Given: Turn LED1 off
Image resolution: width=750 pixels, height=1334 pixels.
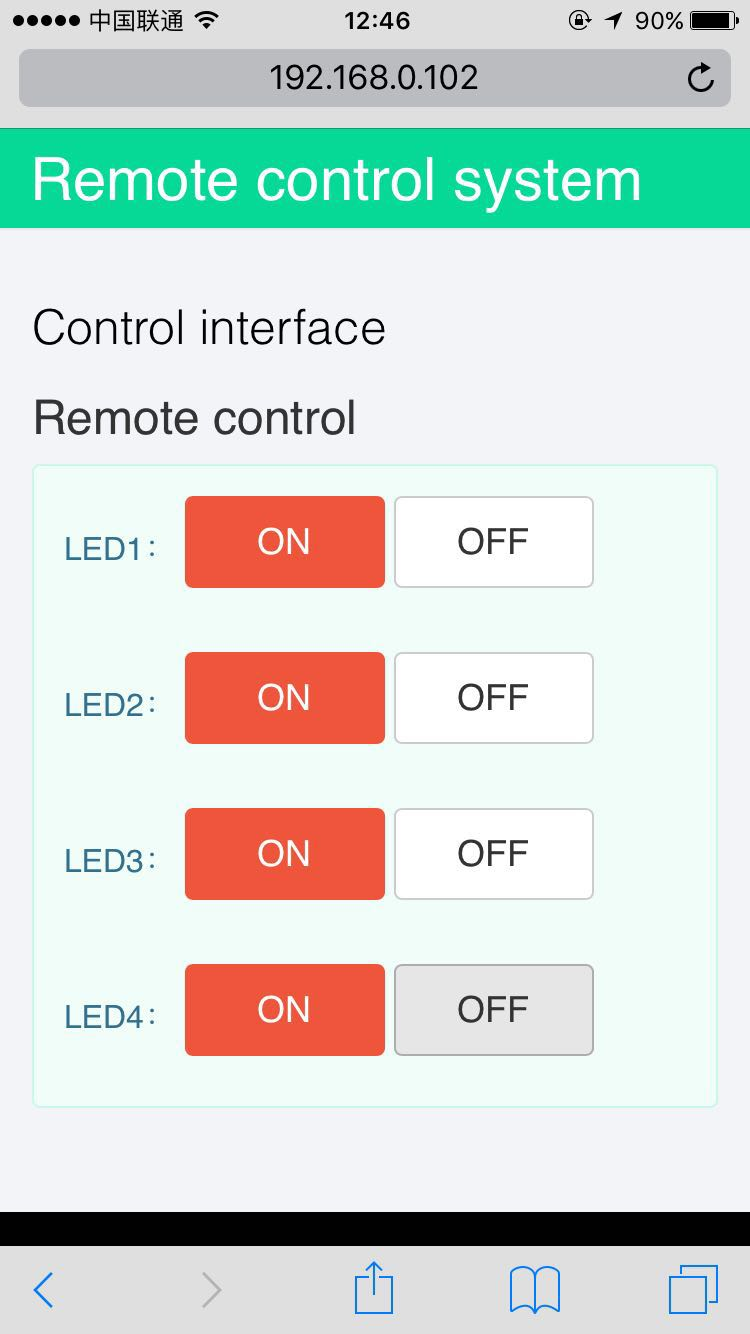Looking at the screenshot, I should [x=493, y=542].
